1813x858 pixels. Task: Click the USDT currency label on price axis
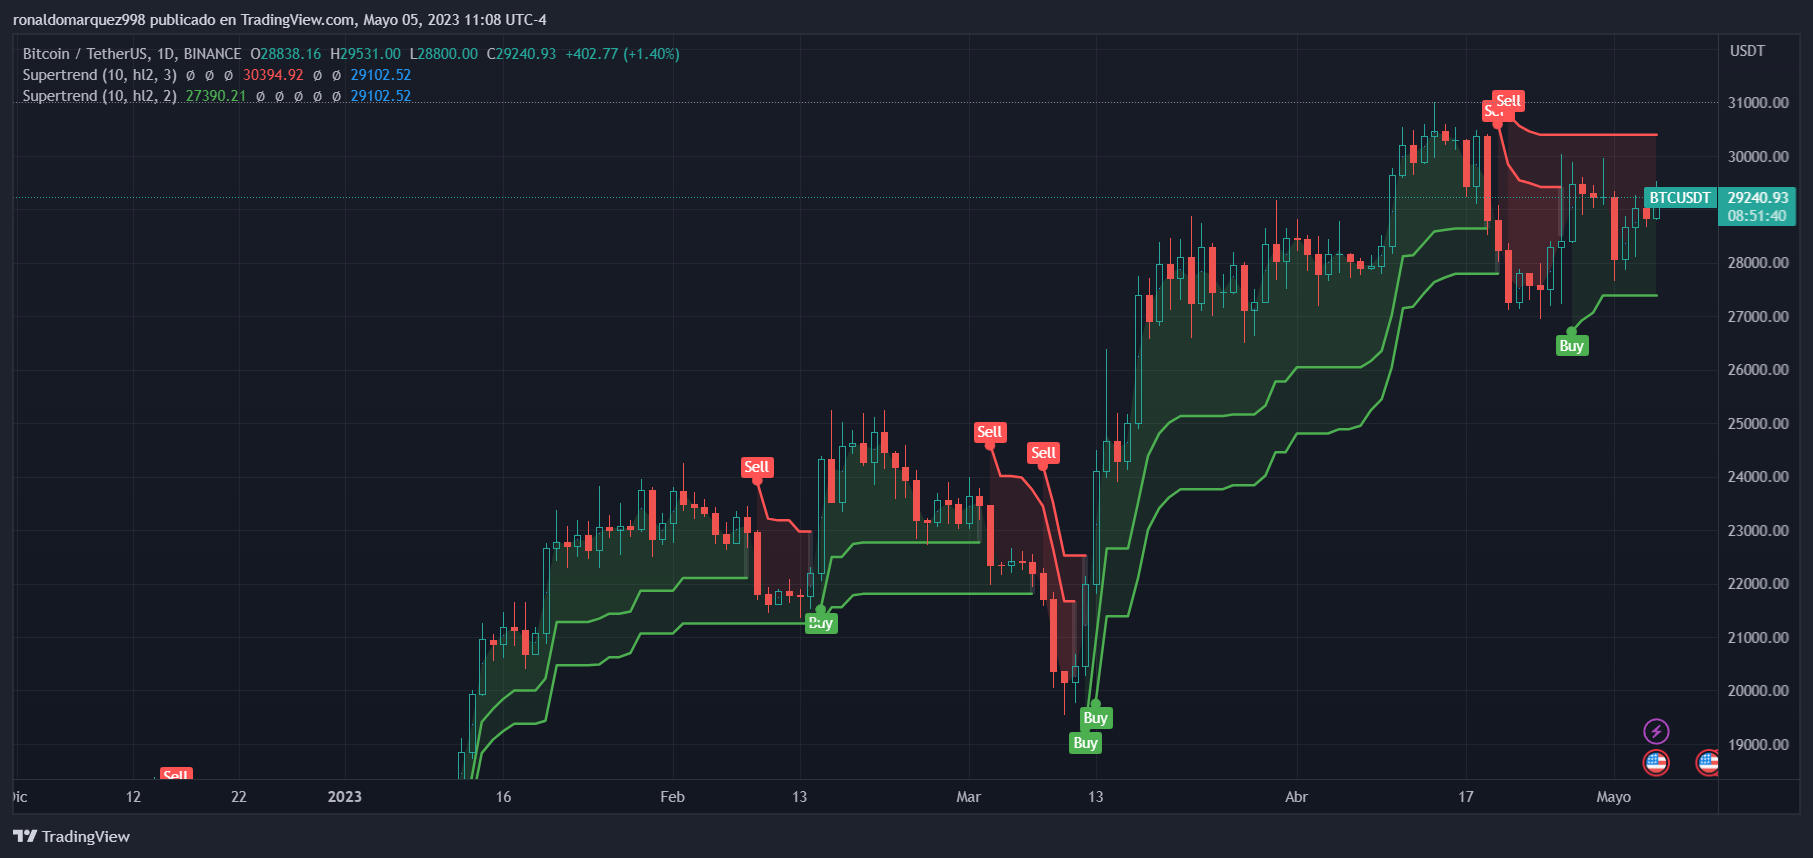(1747, 51)
